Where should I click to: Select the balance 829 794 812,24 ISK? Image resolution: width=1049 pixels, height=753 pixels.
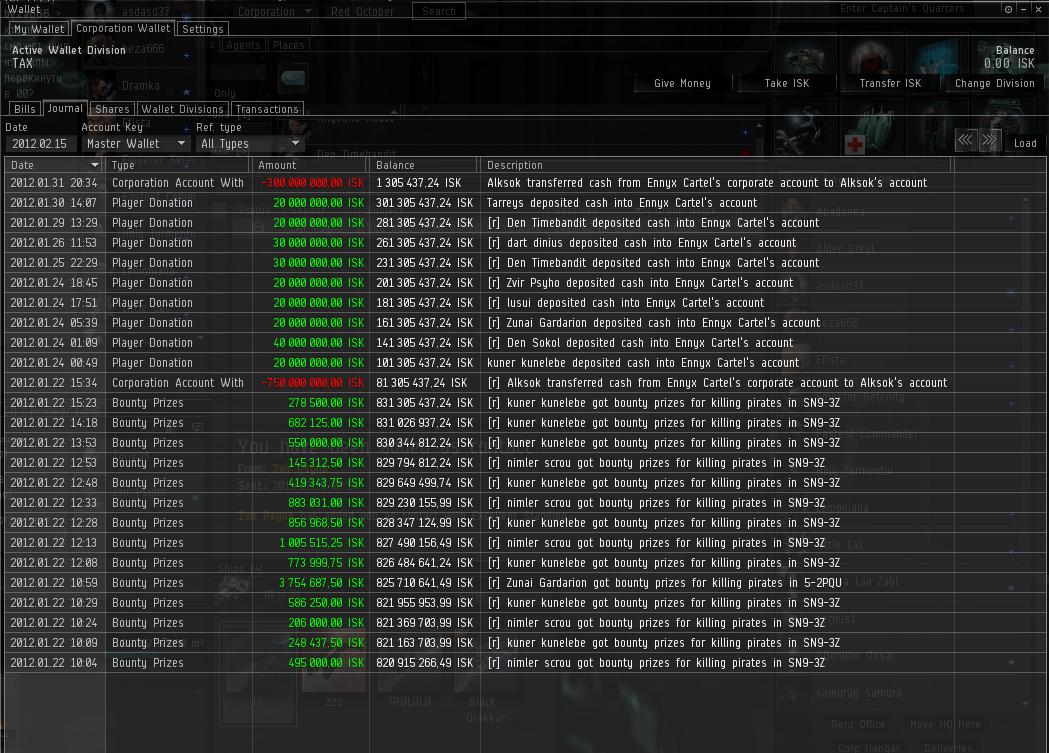point(424,463)
